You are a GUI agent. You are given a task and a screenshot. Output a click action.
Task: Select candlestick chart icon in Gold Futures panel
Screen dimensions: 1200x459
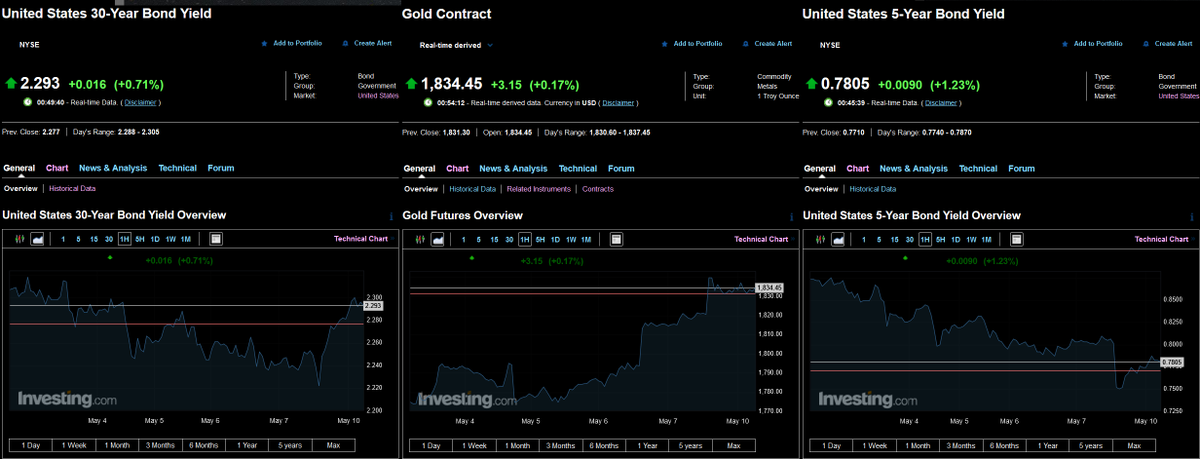(421, 239)
